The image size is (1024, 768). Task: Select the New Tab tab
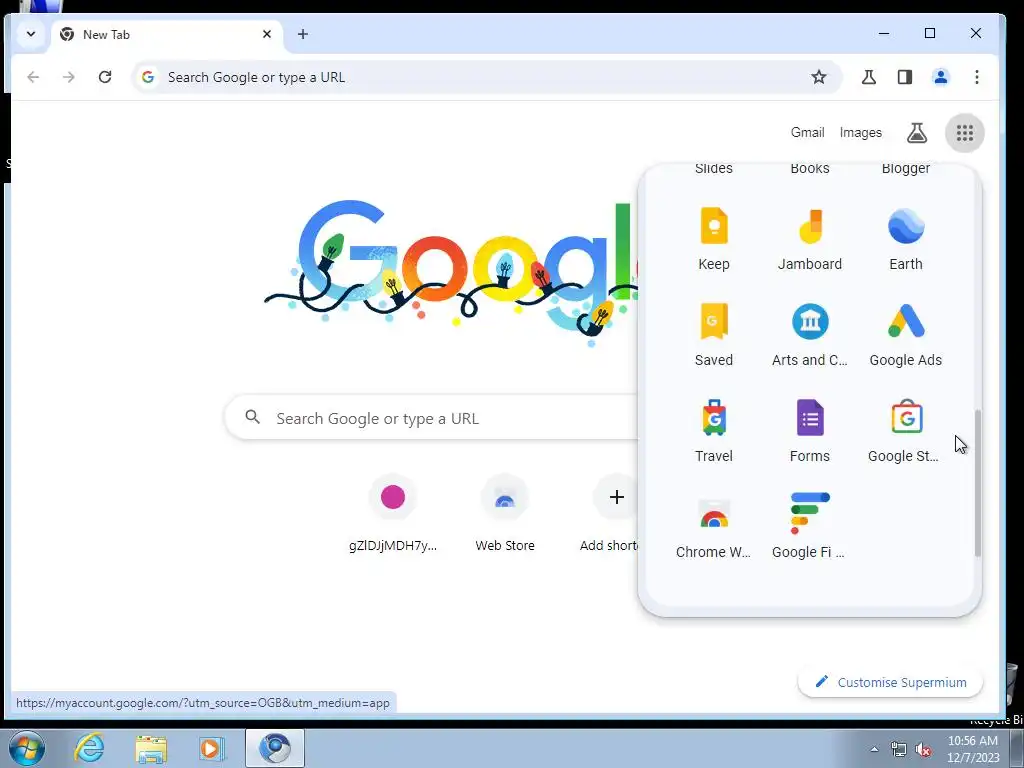point(167,35)
